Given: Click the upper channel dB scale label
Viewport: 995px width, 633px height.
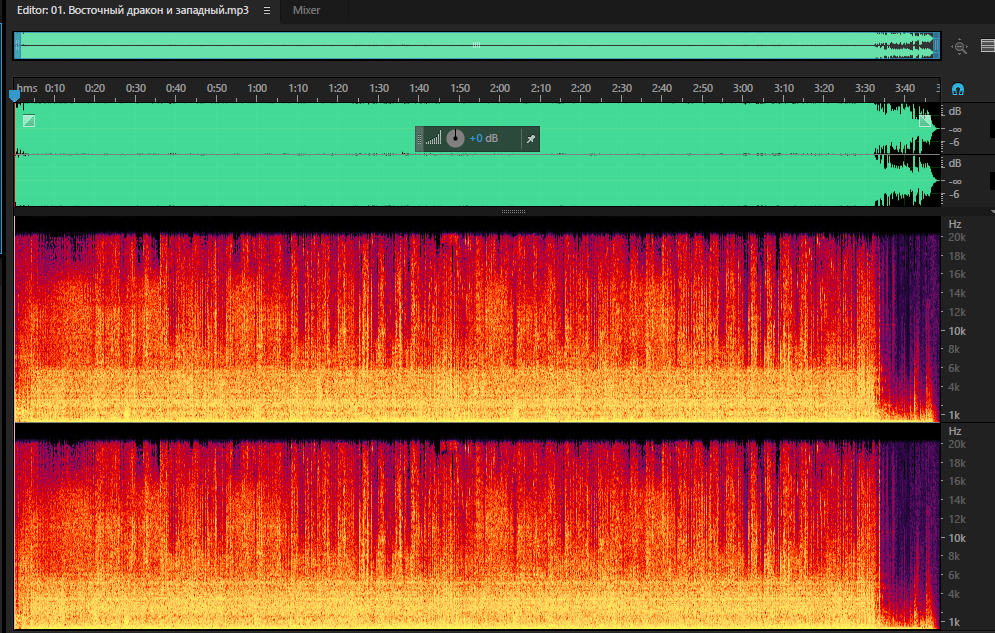Looking at the screenshot, I should coord(955,112).
